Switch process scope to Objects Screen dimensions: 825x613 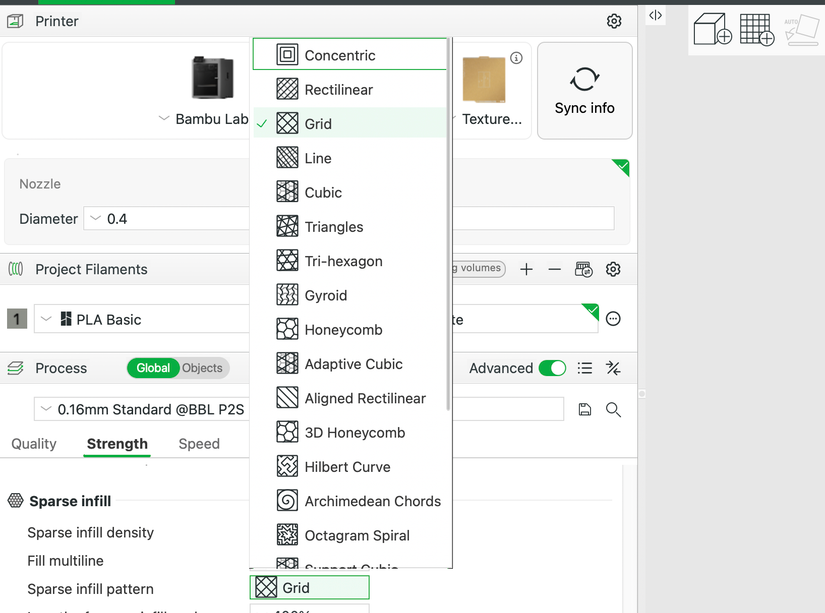point(203,368)
